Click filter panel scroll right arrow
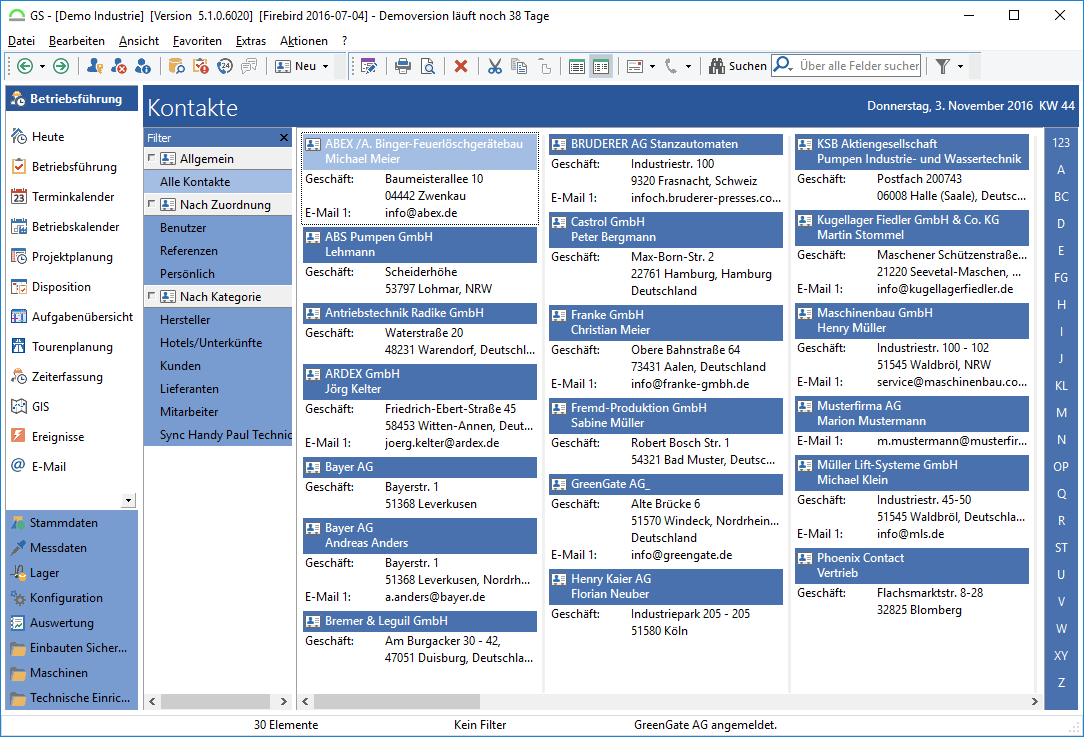Viewport: 1084px width, 737px height. tap(283, 701)
